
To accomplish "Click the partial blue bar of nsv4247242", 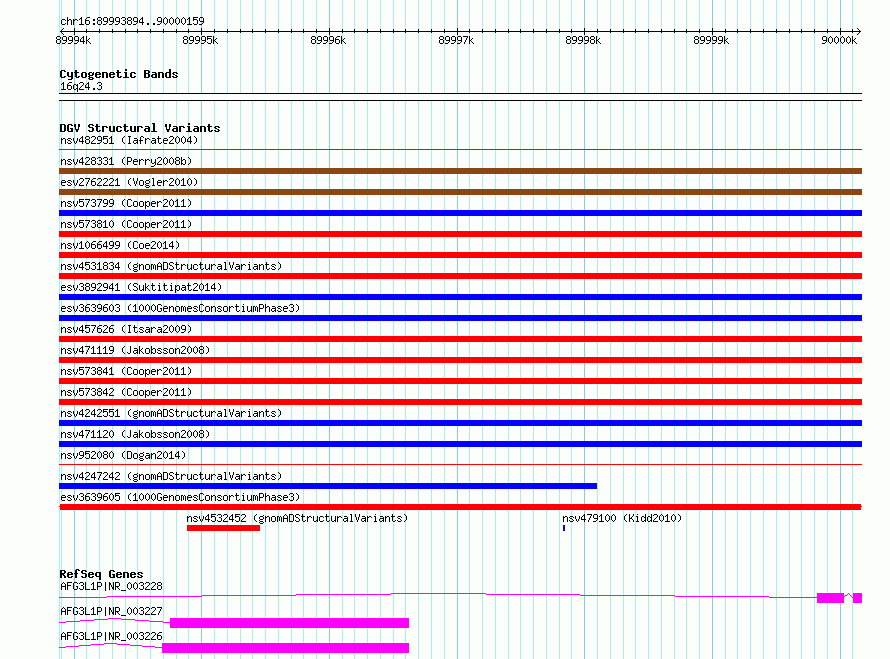I will click(x=328, y=486).
